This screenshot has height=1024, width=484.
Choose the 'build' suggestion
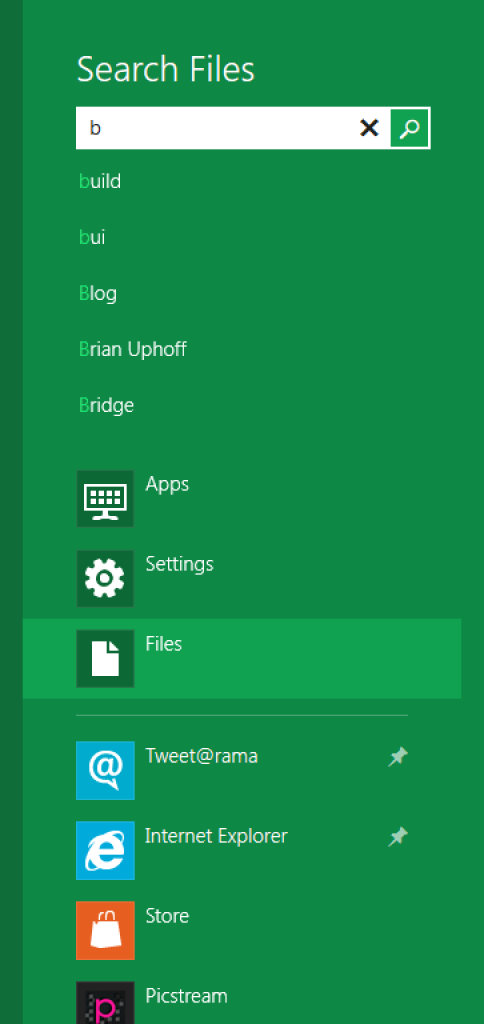100,181
